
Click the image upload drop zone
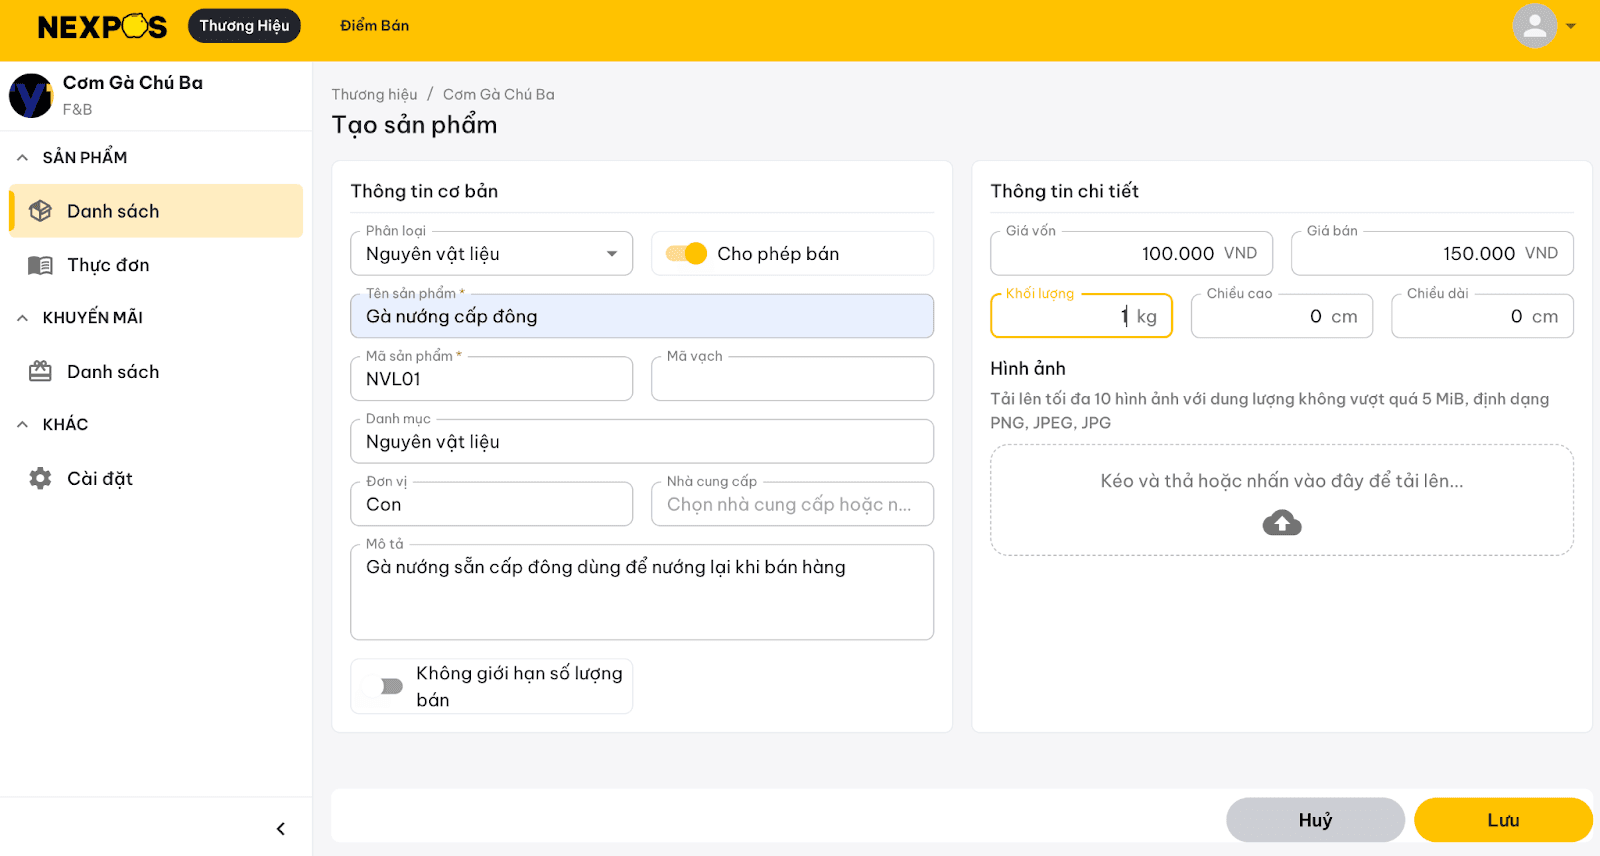[x=1282, y=500]
